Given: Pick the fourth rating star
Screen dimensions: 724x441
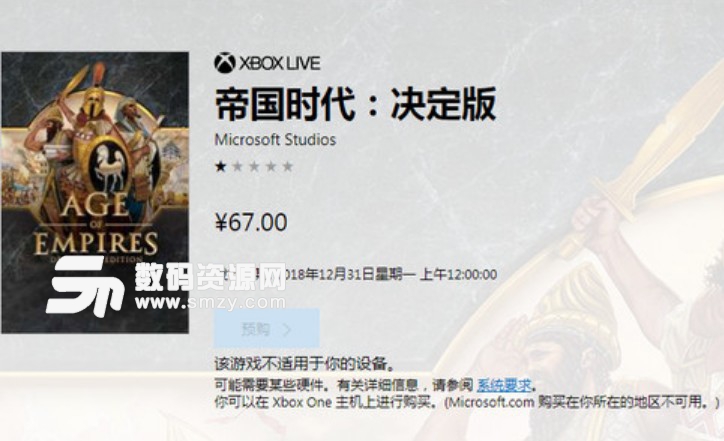Looking at the screenshot, I should point(271,166).
